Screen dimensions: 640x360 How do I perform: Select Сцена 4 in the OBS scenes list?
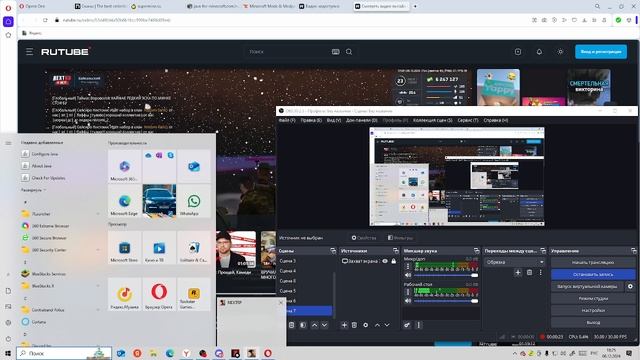306,271
